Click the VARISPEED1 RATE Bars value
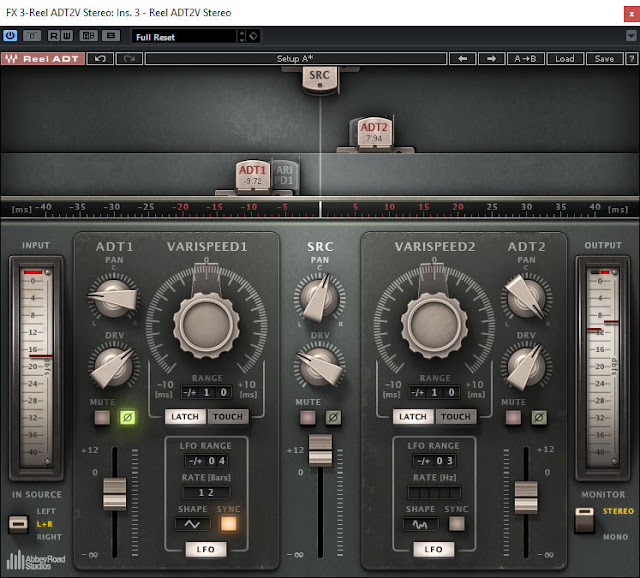 click(207, 492)
